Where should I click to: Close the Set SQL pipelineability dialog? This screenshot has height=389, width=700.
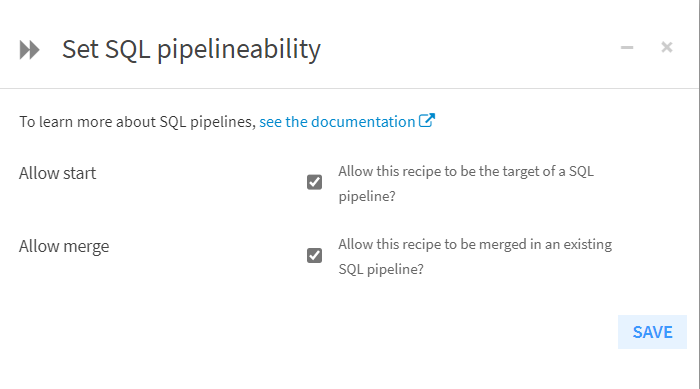pyautogui.click(x=667, y=47)
